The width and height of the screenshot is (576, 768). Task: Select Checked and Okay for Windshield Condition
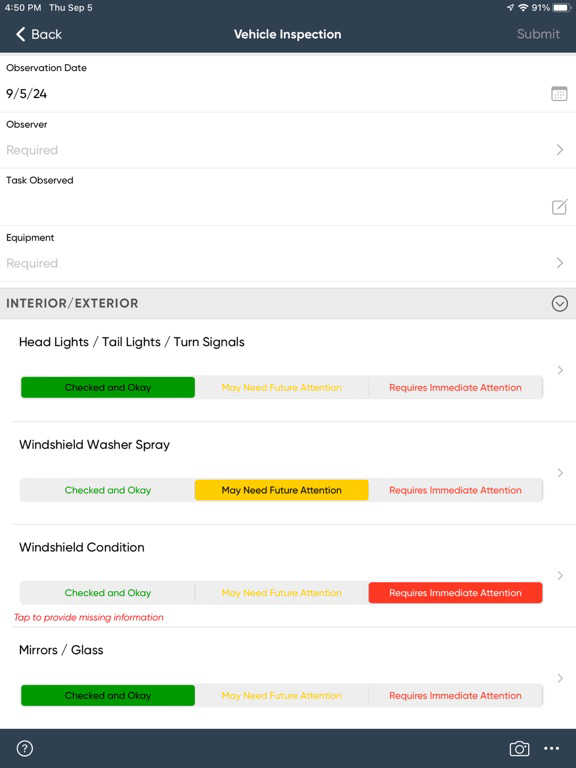108,593
